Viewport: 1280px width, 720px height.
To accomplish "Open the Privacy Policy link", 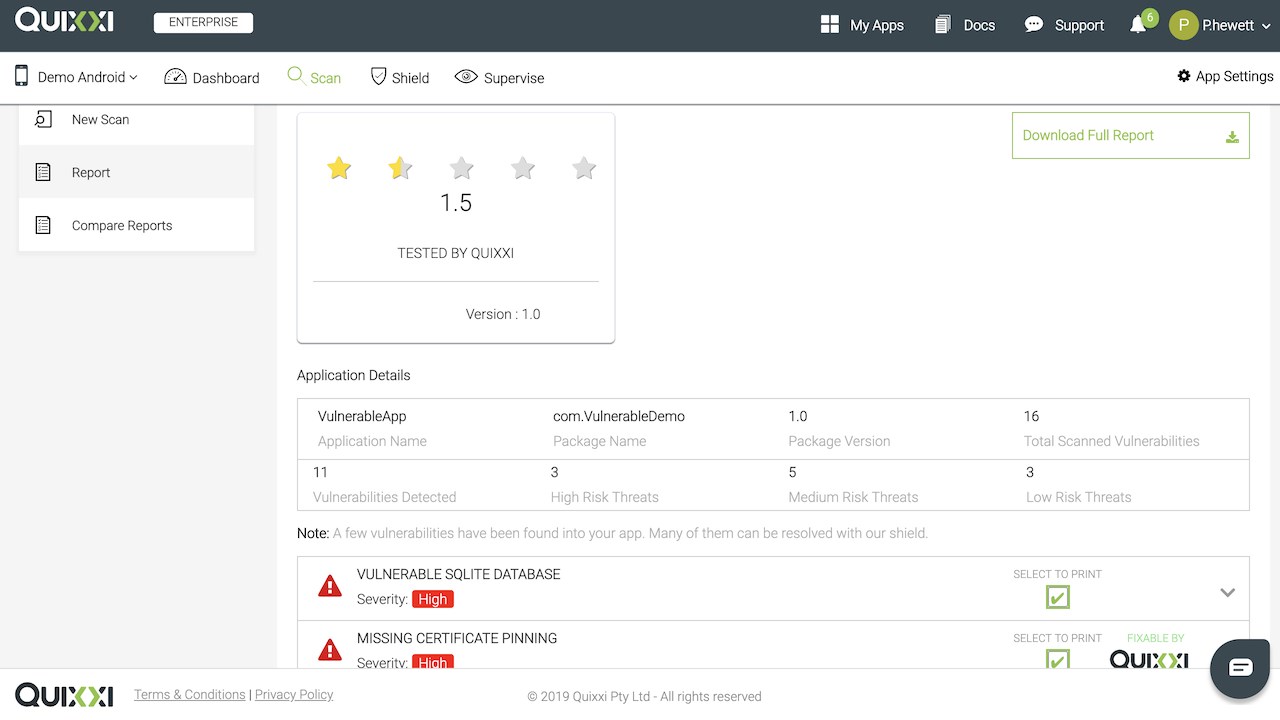I will [x=294, y=695].
